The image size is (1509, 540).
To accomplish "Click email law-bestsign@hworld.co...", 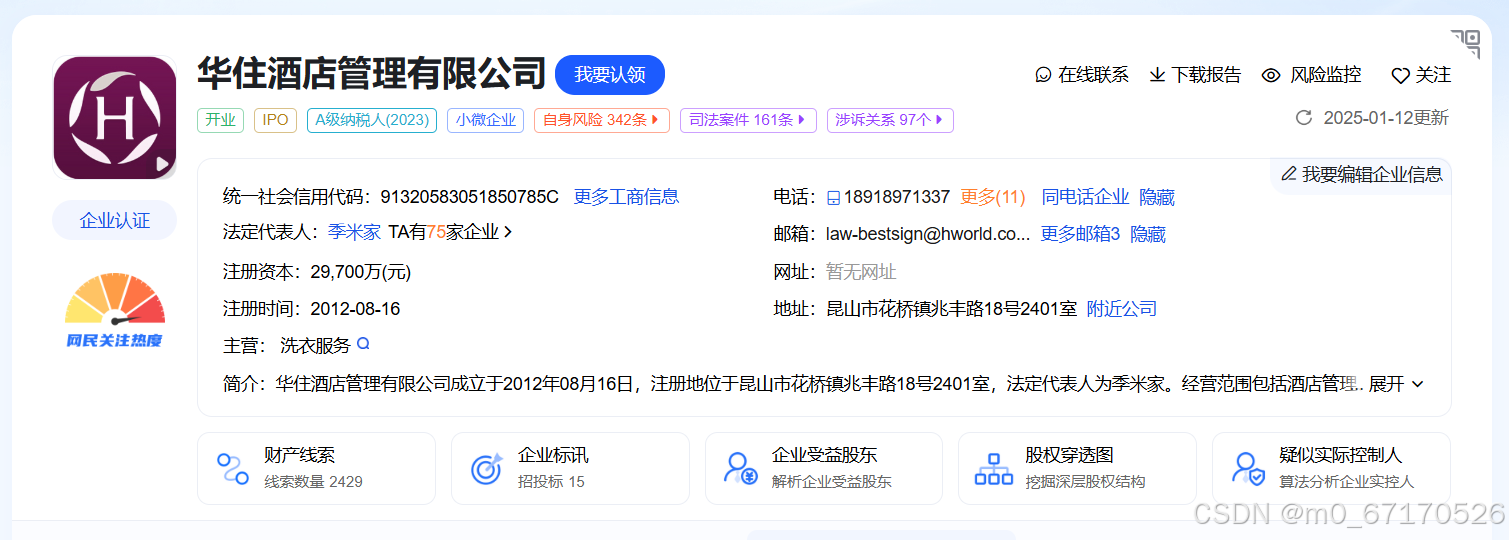I will [x=928, y=234].
